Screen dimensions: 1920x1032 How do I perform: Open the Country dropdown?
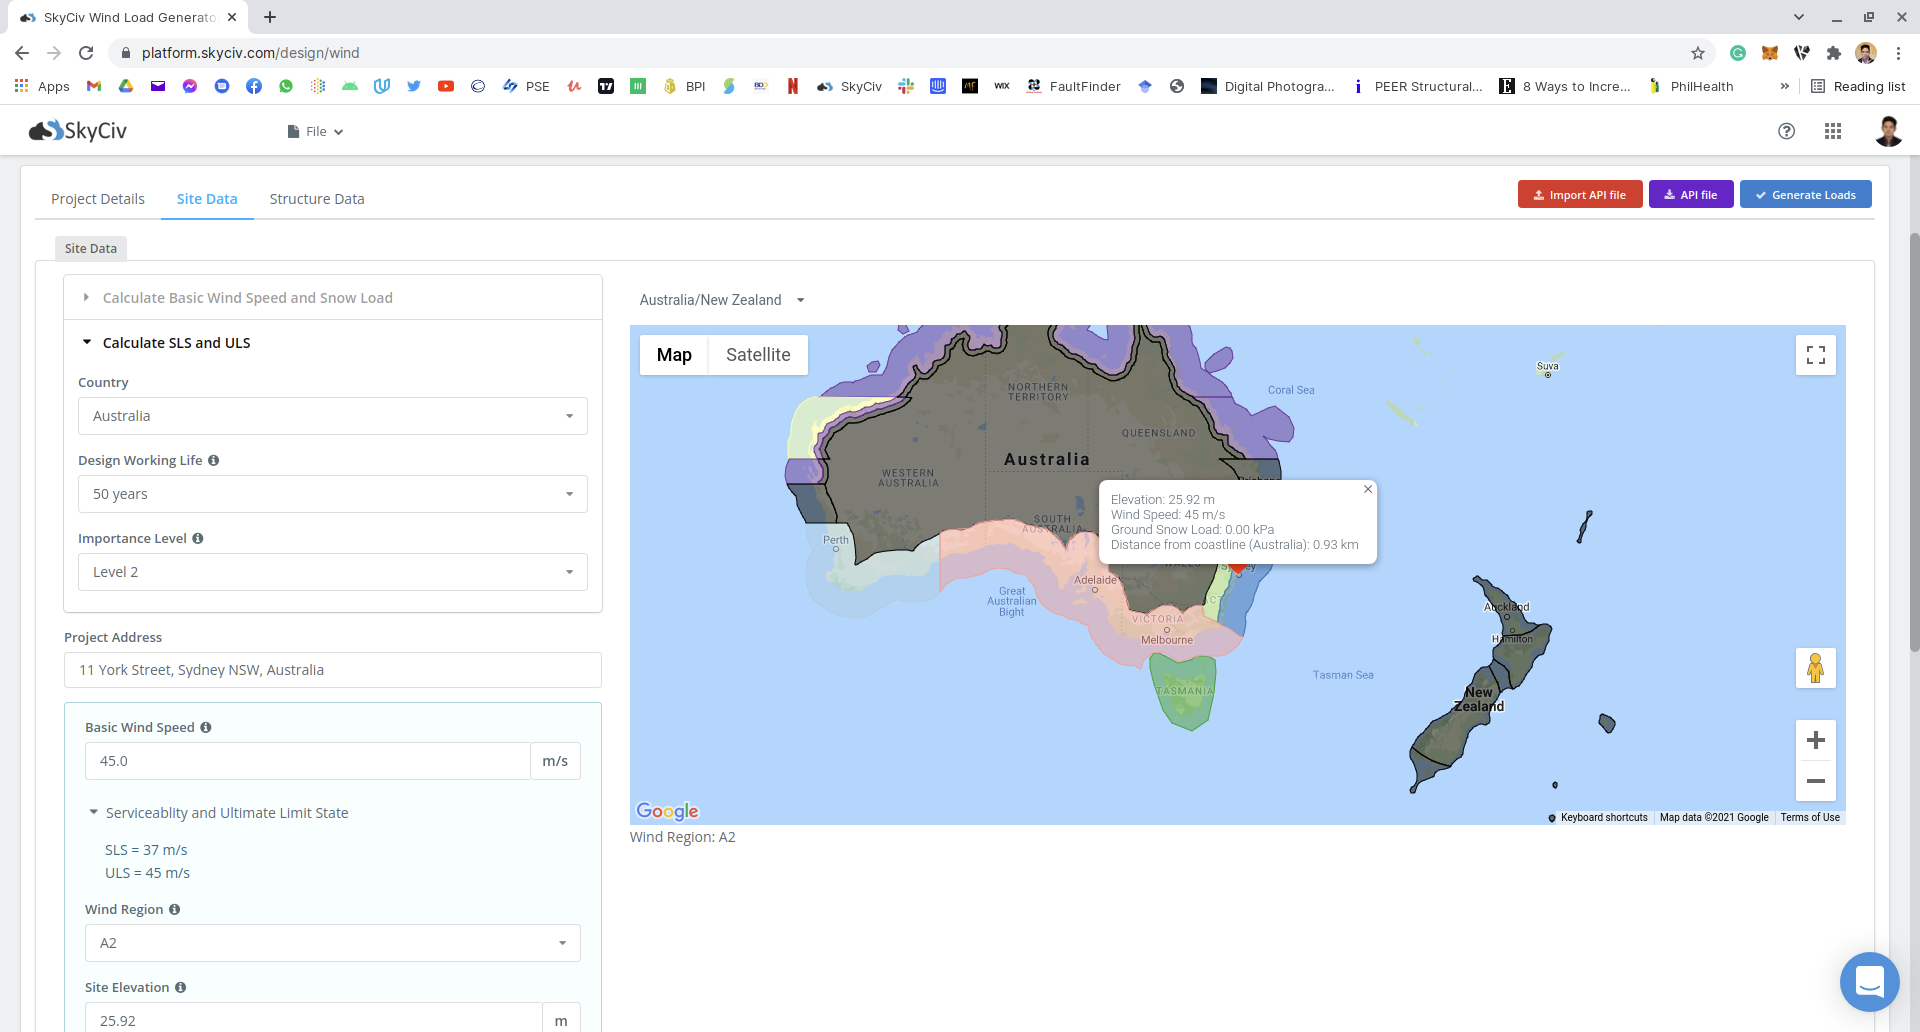point(332,416)
